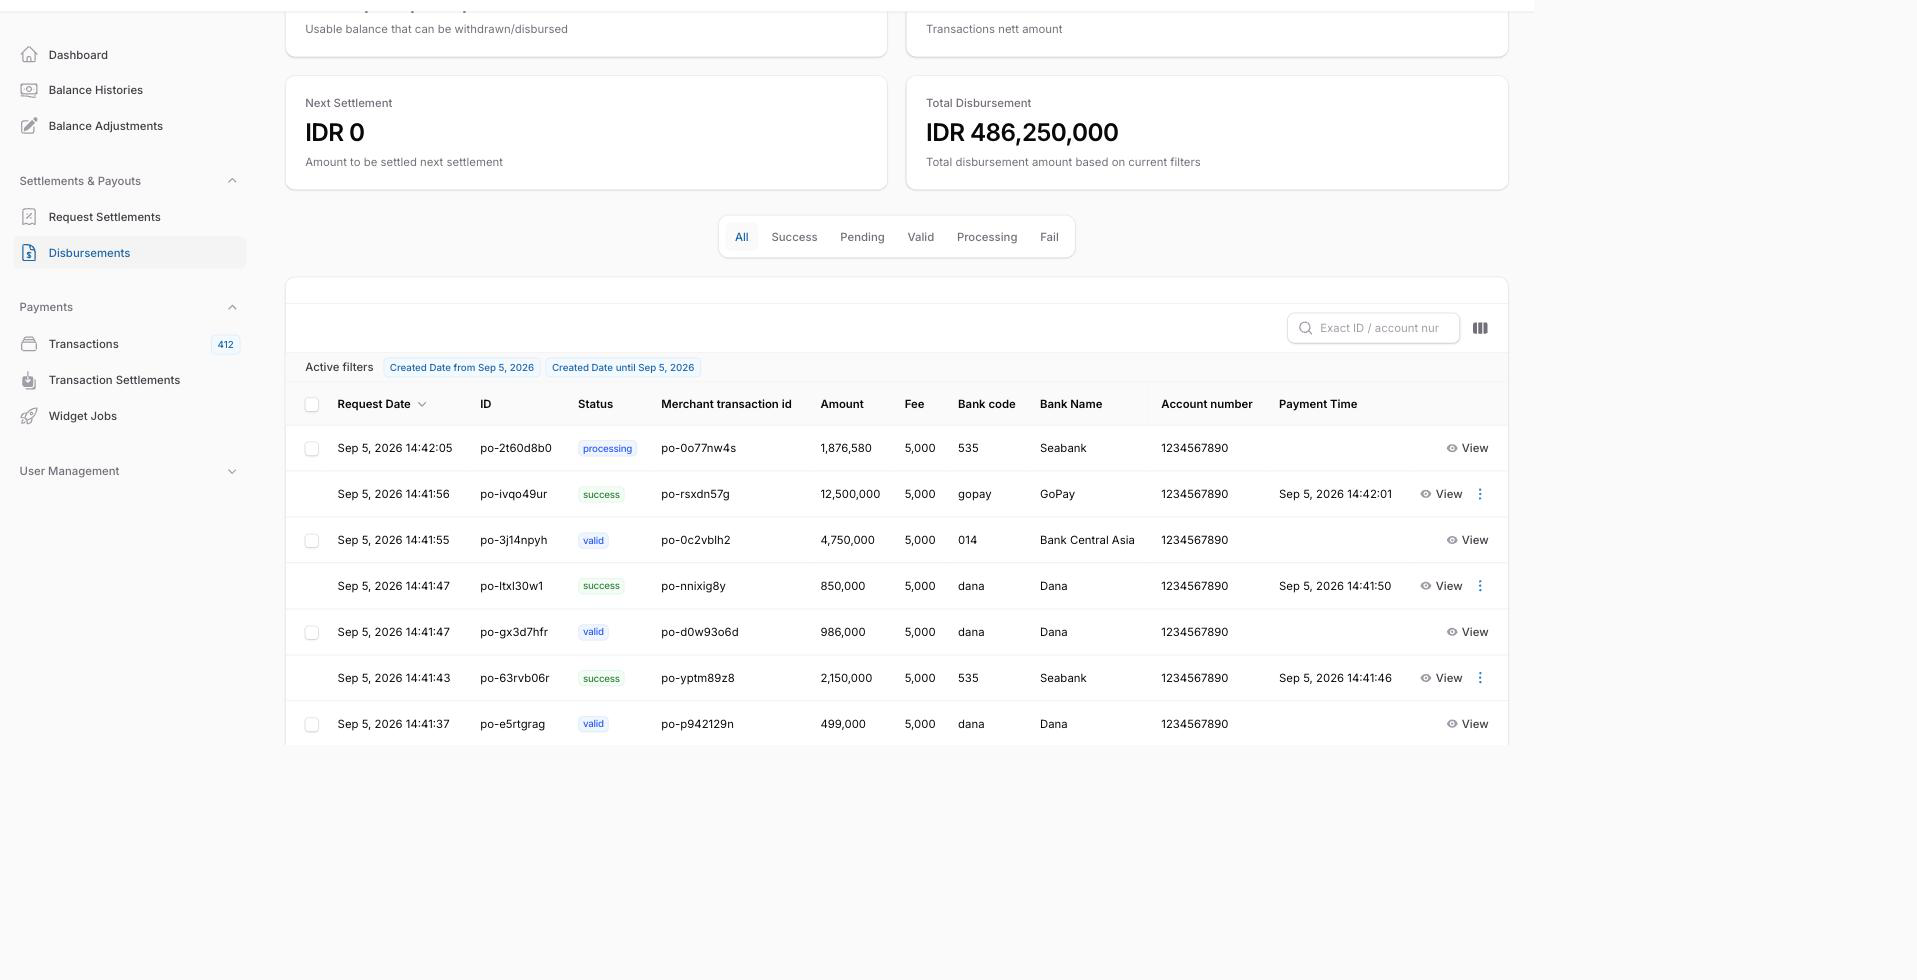This screenshot has height=980, width=1917.
Task: Click the transactions count badge 412
Action: tap(225, 344)
